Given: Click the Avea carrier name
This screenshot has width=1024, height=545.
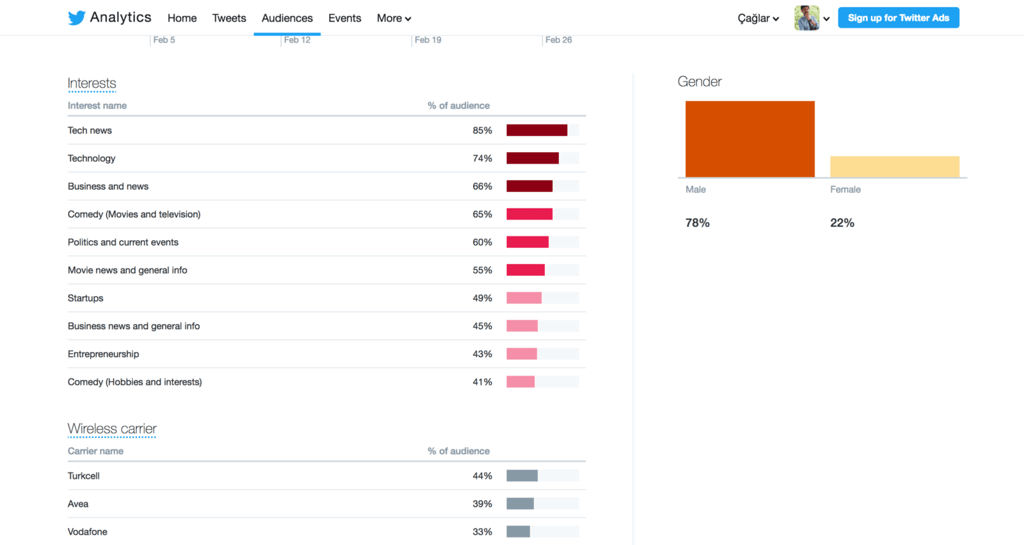Looking at the screenshot, I should [78, 504].
